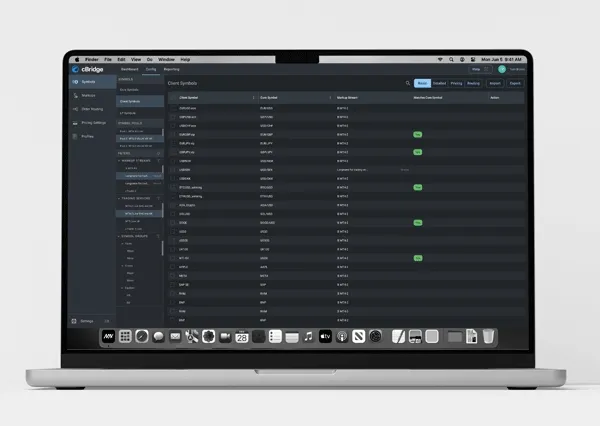
Task: Click the Import button
Action: [494, 84]
